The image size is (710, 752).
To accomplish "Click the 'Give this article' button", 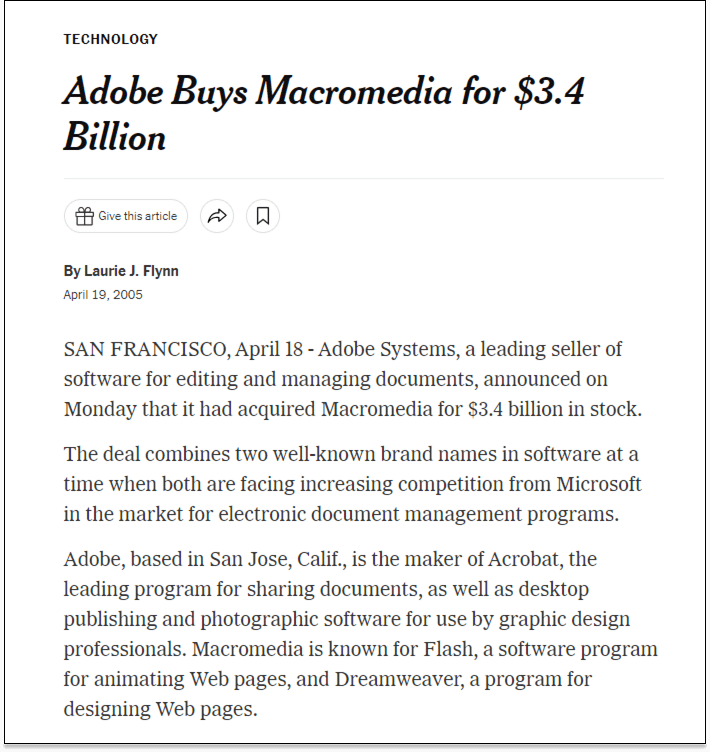I will (x=126, y=216).
